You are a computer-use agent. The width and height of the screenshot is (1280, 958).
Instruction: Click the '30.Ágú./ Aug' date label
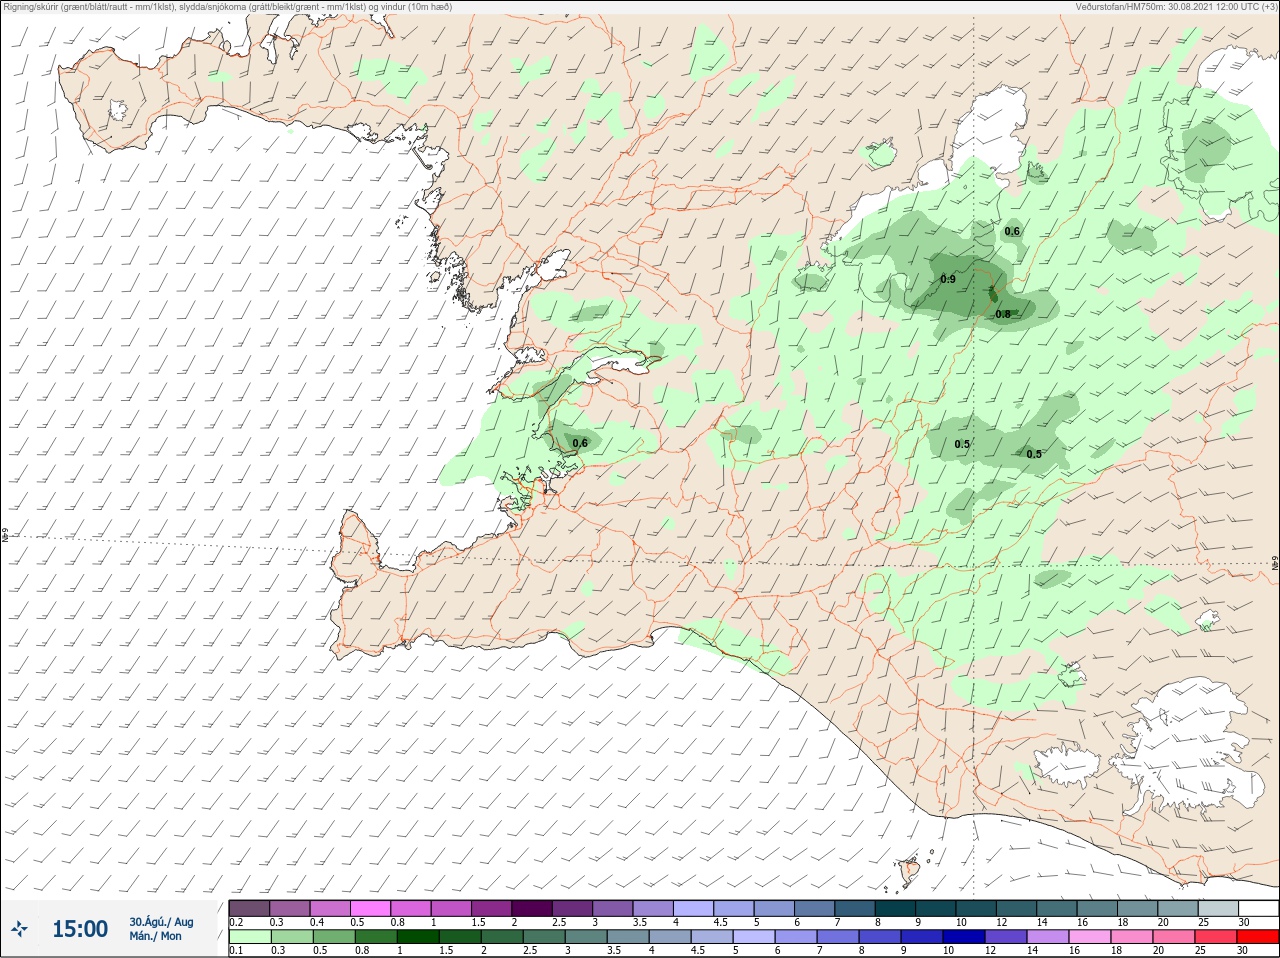pos(161,922)
